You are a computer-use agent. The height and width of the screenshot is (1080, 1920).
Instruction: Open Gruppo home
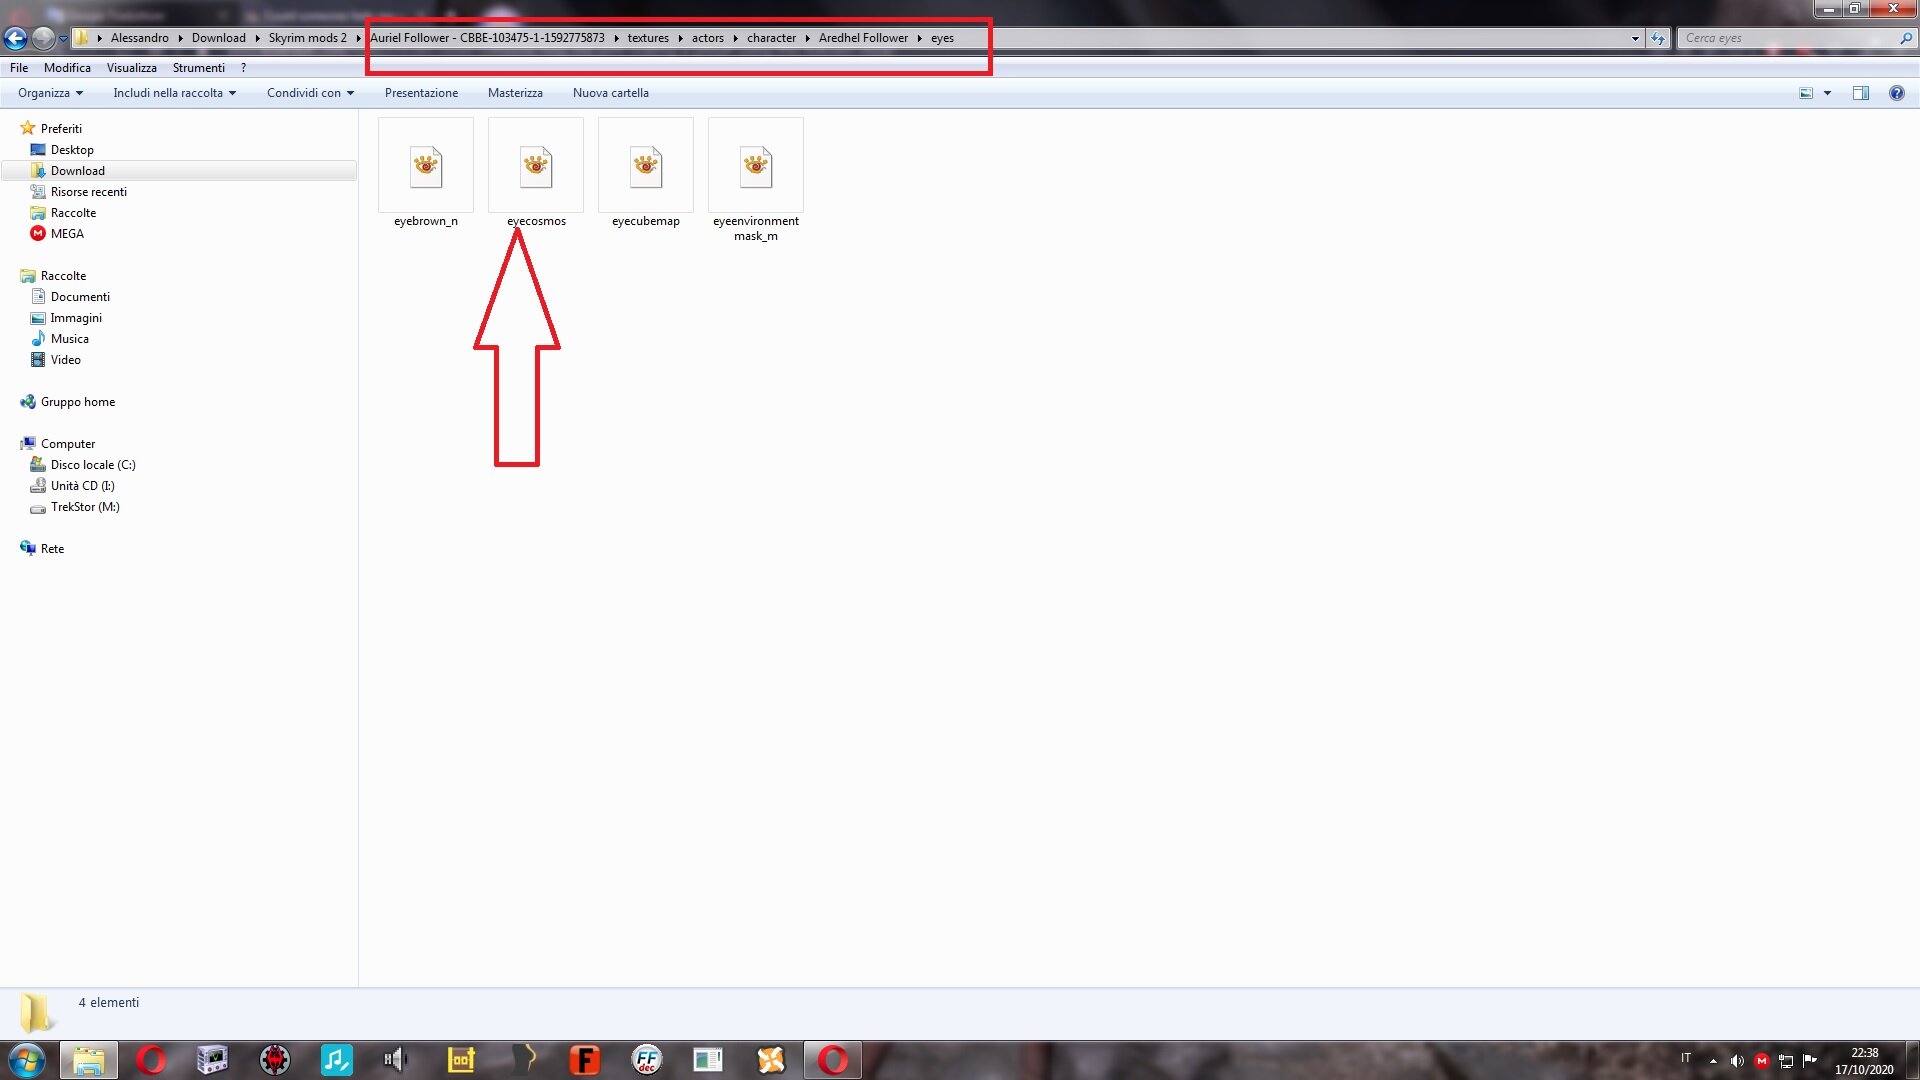78,402
